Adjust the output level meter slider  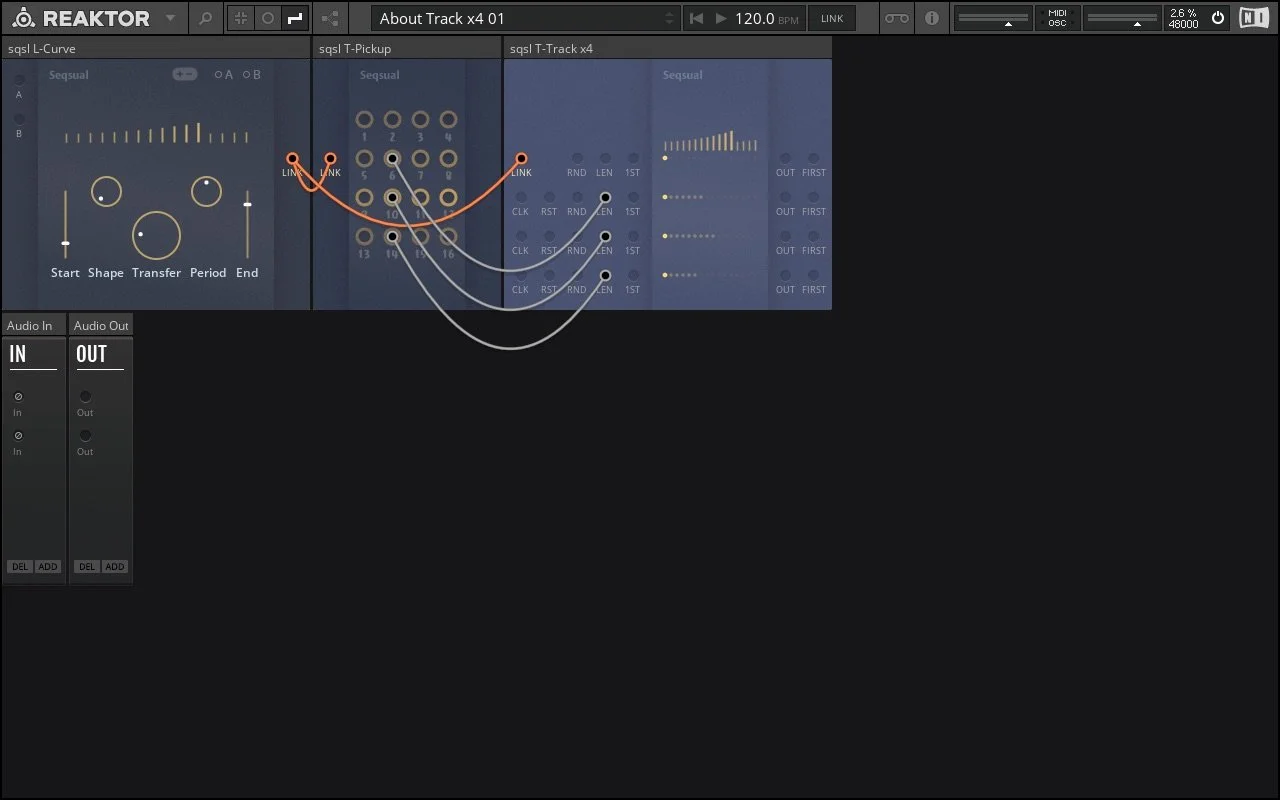click(1121, 18)
